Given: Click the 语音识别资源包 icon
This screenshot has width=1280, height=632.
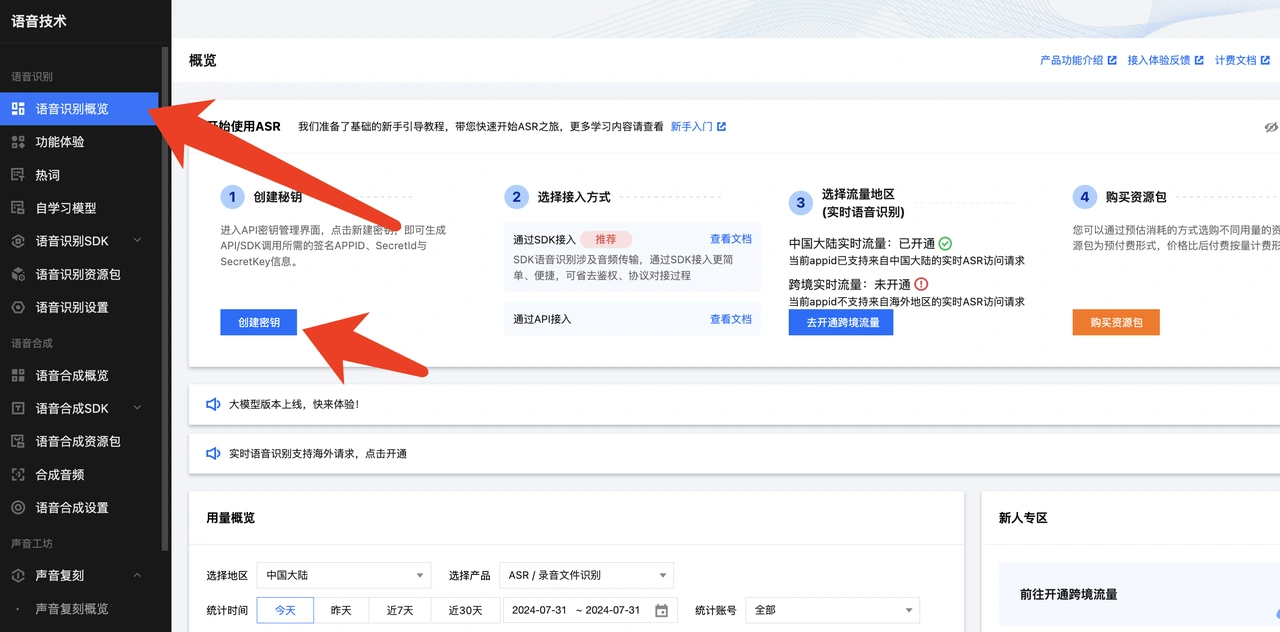Looking at the screenshot, I should coord(18,274).
